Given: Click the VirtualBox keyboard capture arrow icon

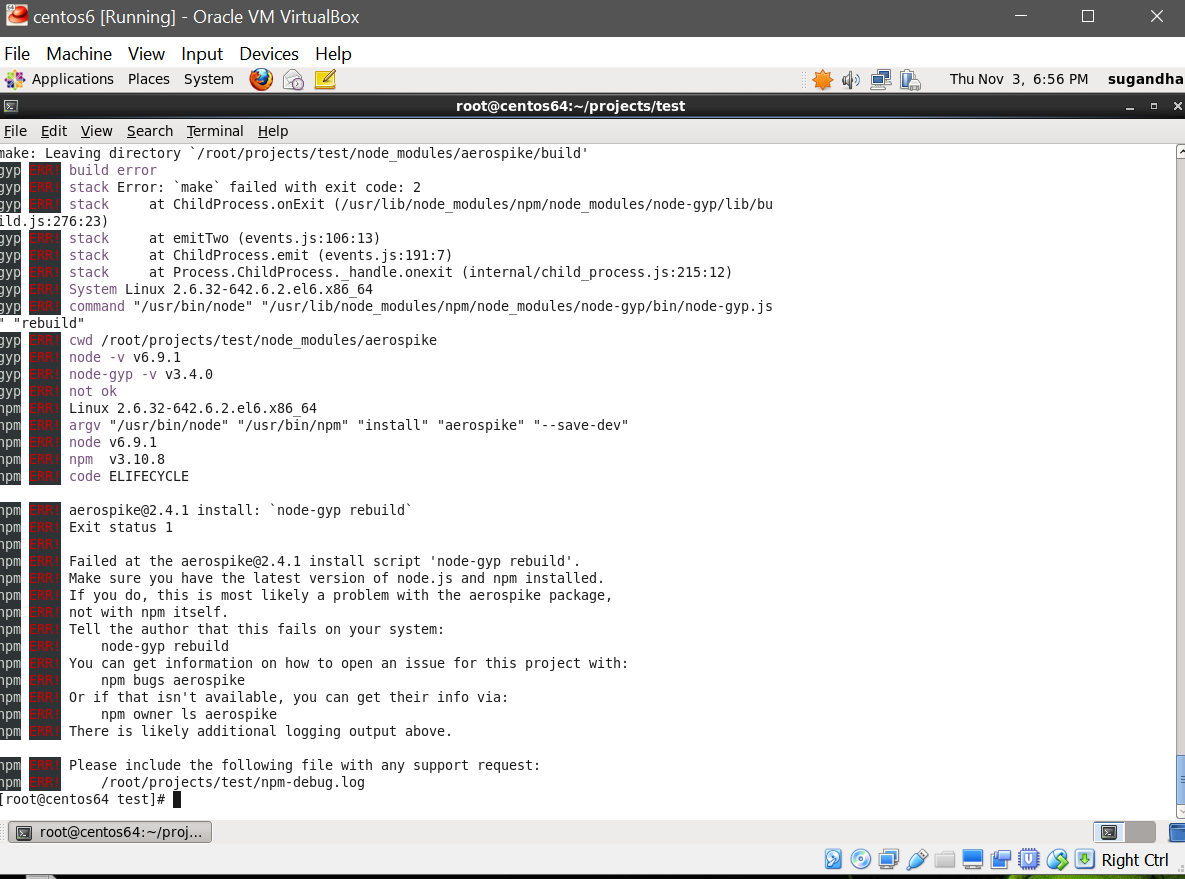Looking at the screenshot, I should point(1084,859).
